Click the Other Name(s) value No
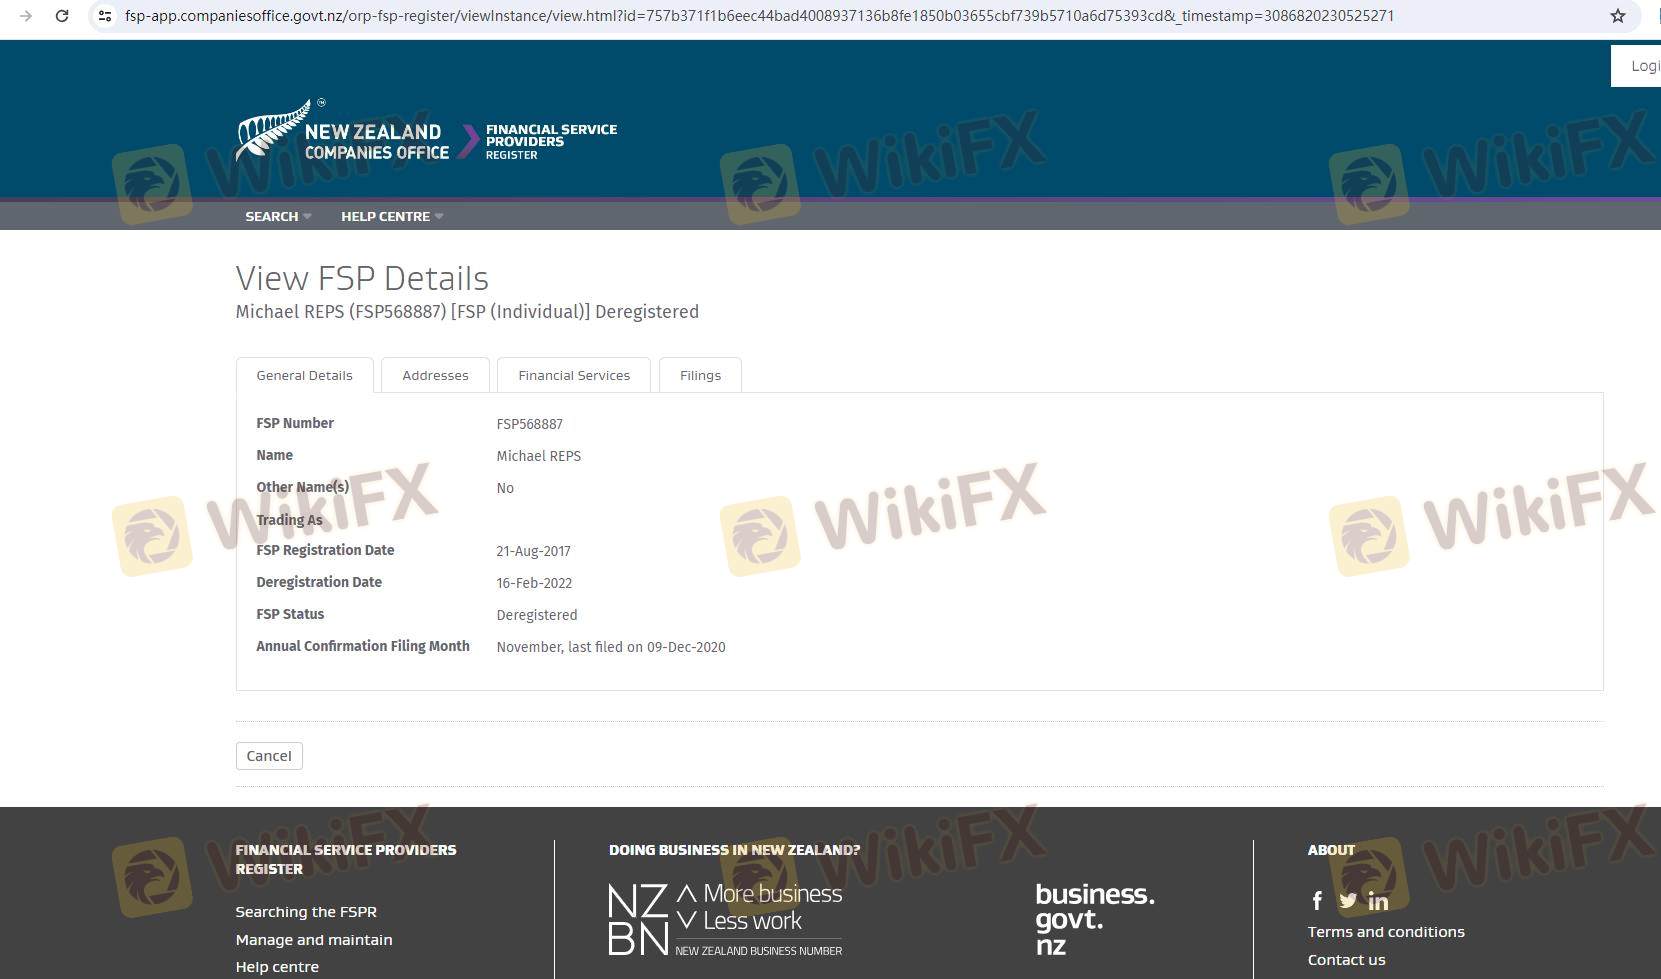Viewport: 1661px width, 979px height. pos(505,488)
